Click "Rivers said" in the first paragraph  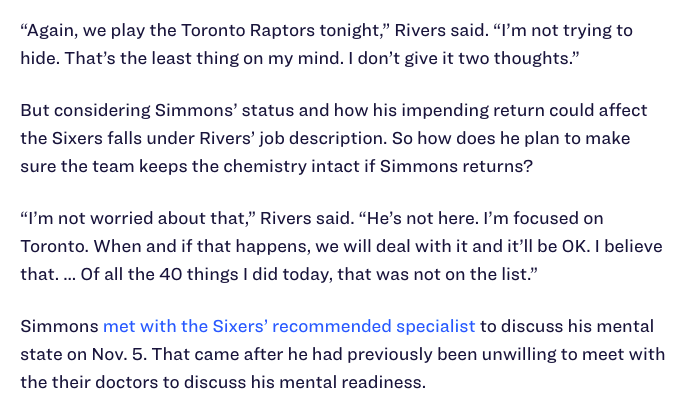[442, 31]
